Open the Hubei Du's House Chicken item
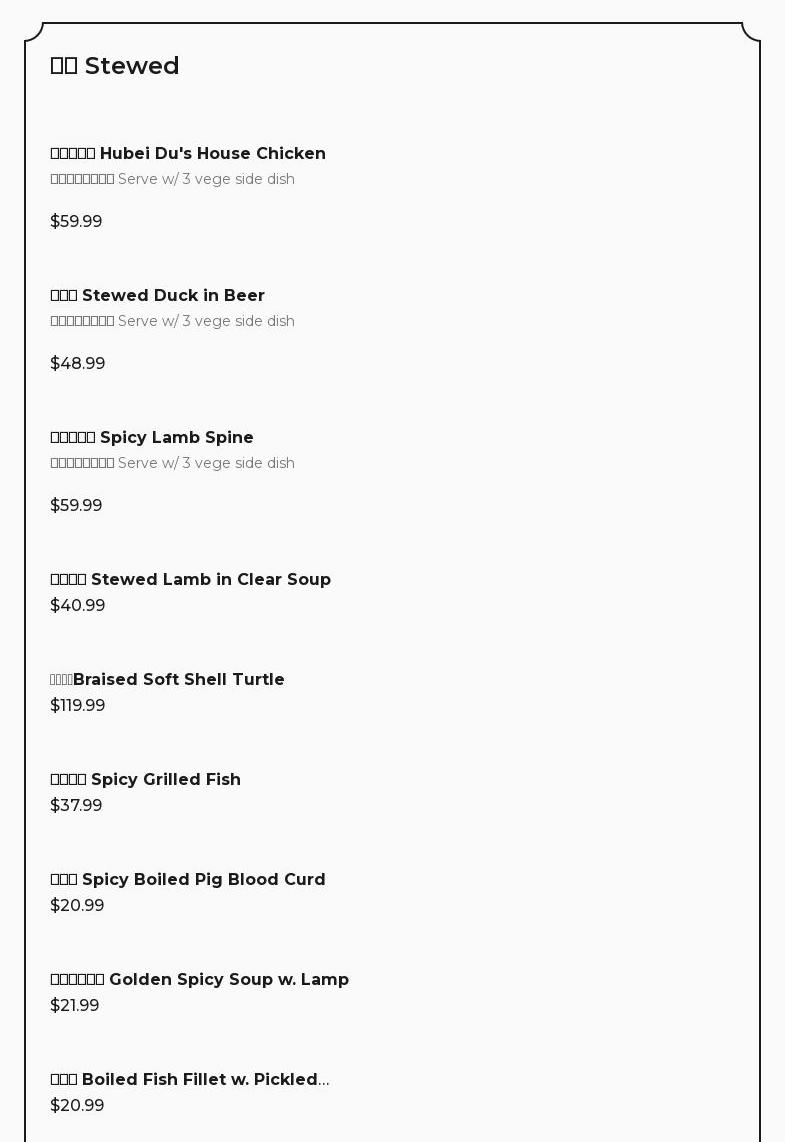The width and height of the screenshot is (785, 1142). [188, 153]
